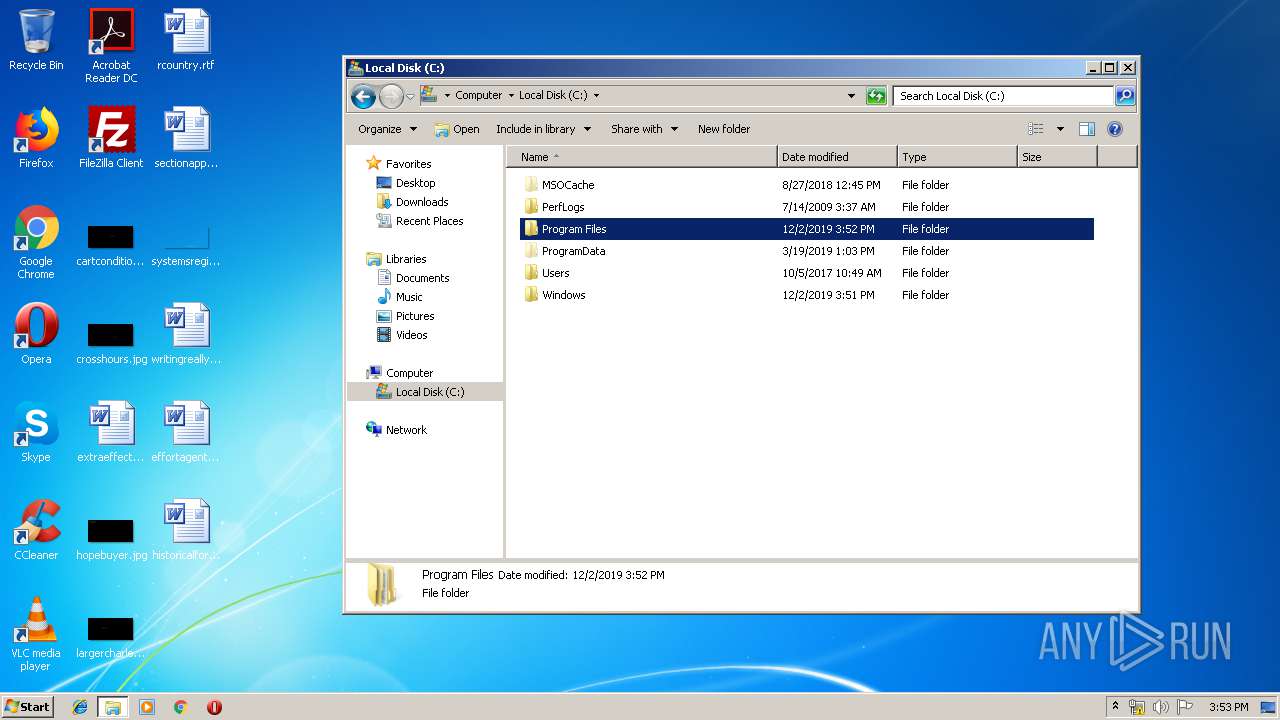Click the Back navigation arrow in Explorer
The height and width of the screenshot is (720, 1280).
pos(364,96)
